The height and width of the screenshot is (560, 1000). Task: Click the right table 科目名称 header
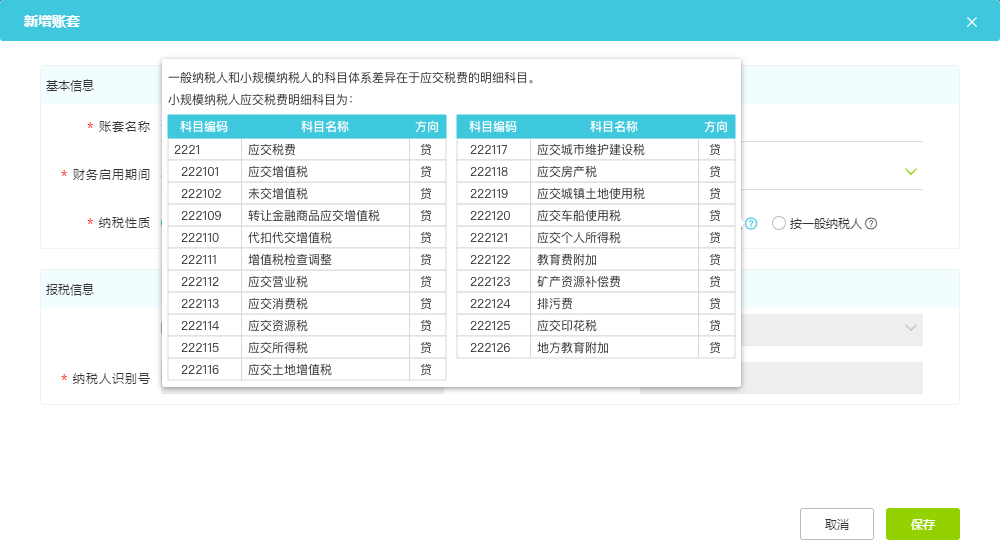click(x=614, y=127)
